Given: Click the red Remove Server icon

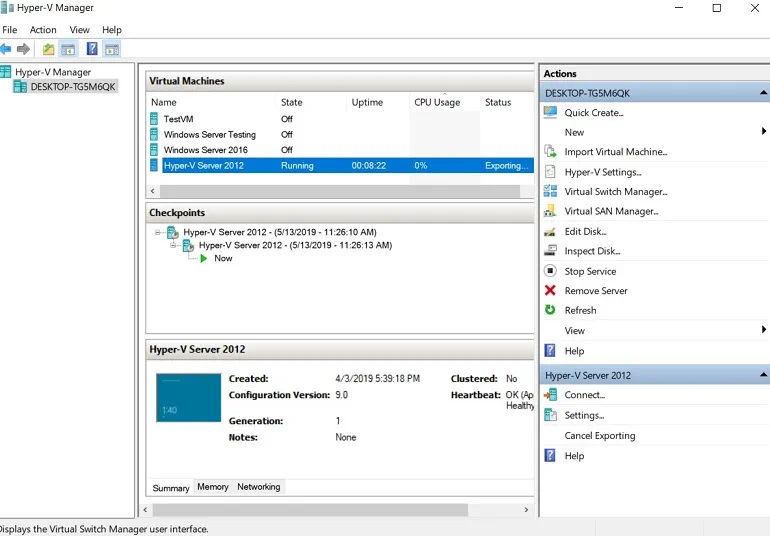Looking at the screenshot, I should pyautogui.click(x=550, y=291).
